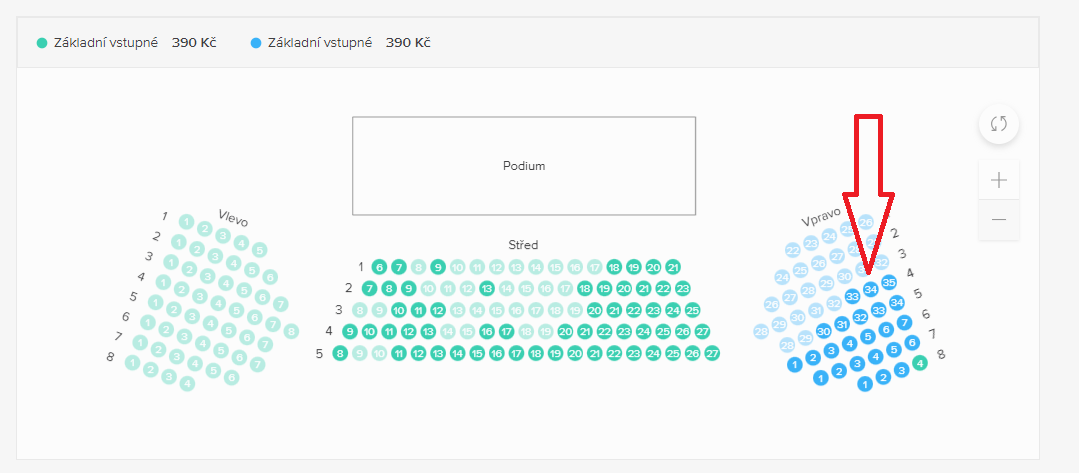Click the blue legend dot for Základní vstupné
This screenshot has width=1079, height=473.
click(x=256, y=43)
